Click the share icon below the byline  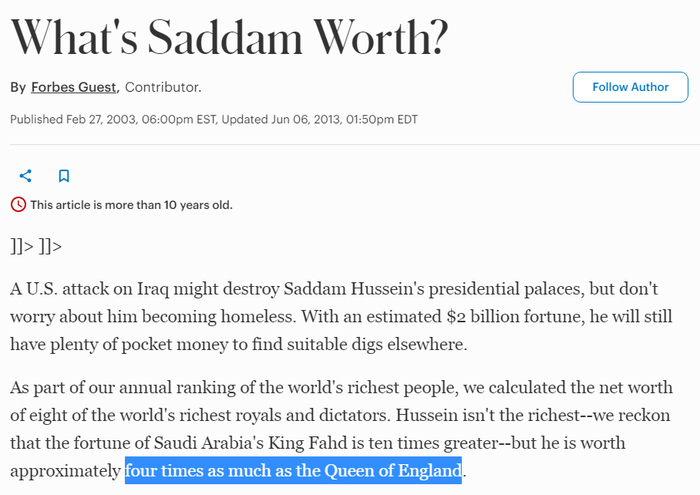[26, 175]
